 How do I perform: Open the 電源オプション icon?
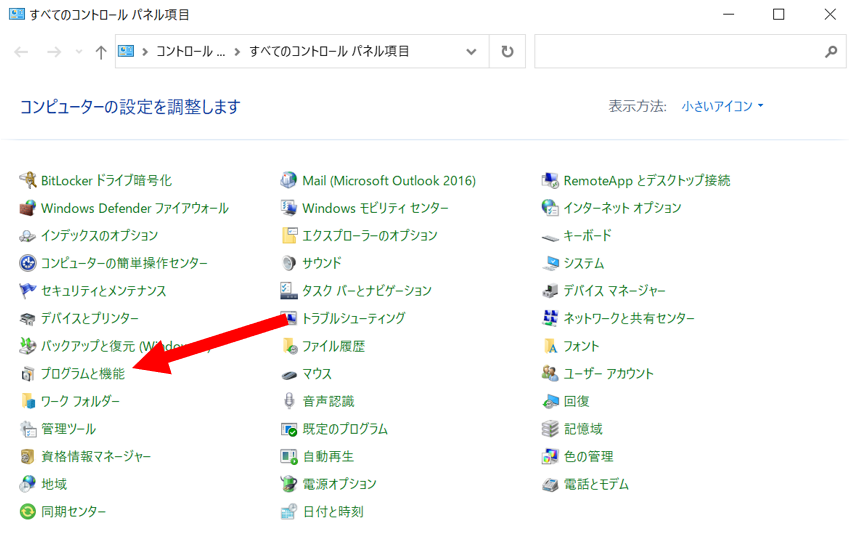pyautogui.click(x=289, y=484)
